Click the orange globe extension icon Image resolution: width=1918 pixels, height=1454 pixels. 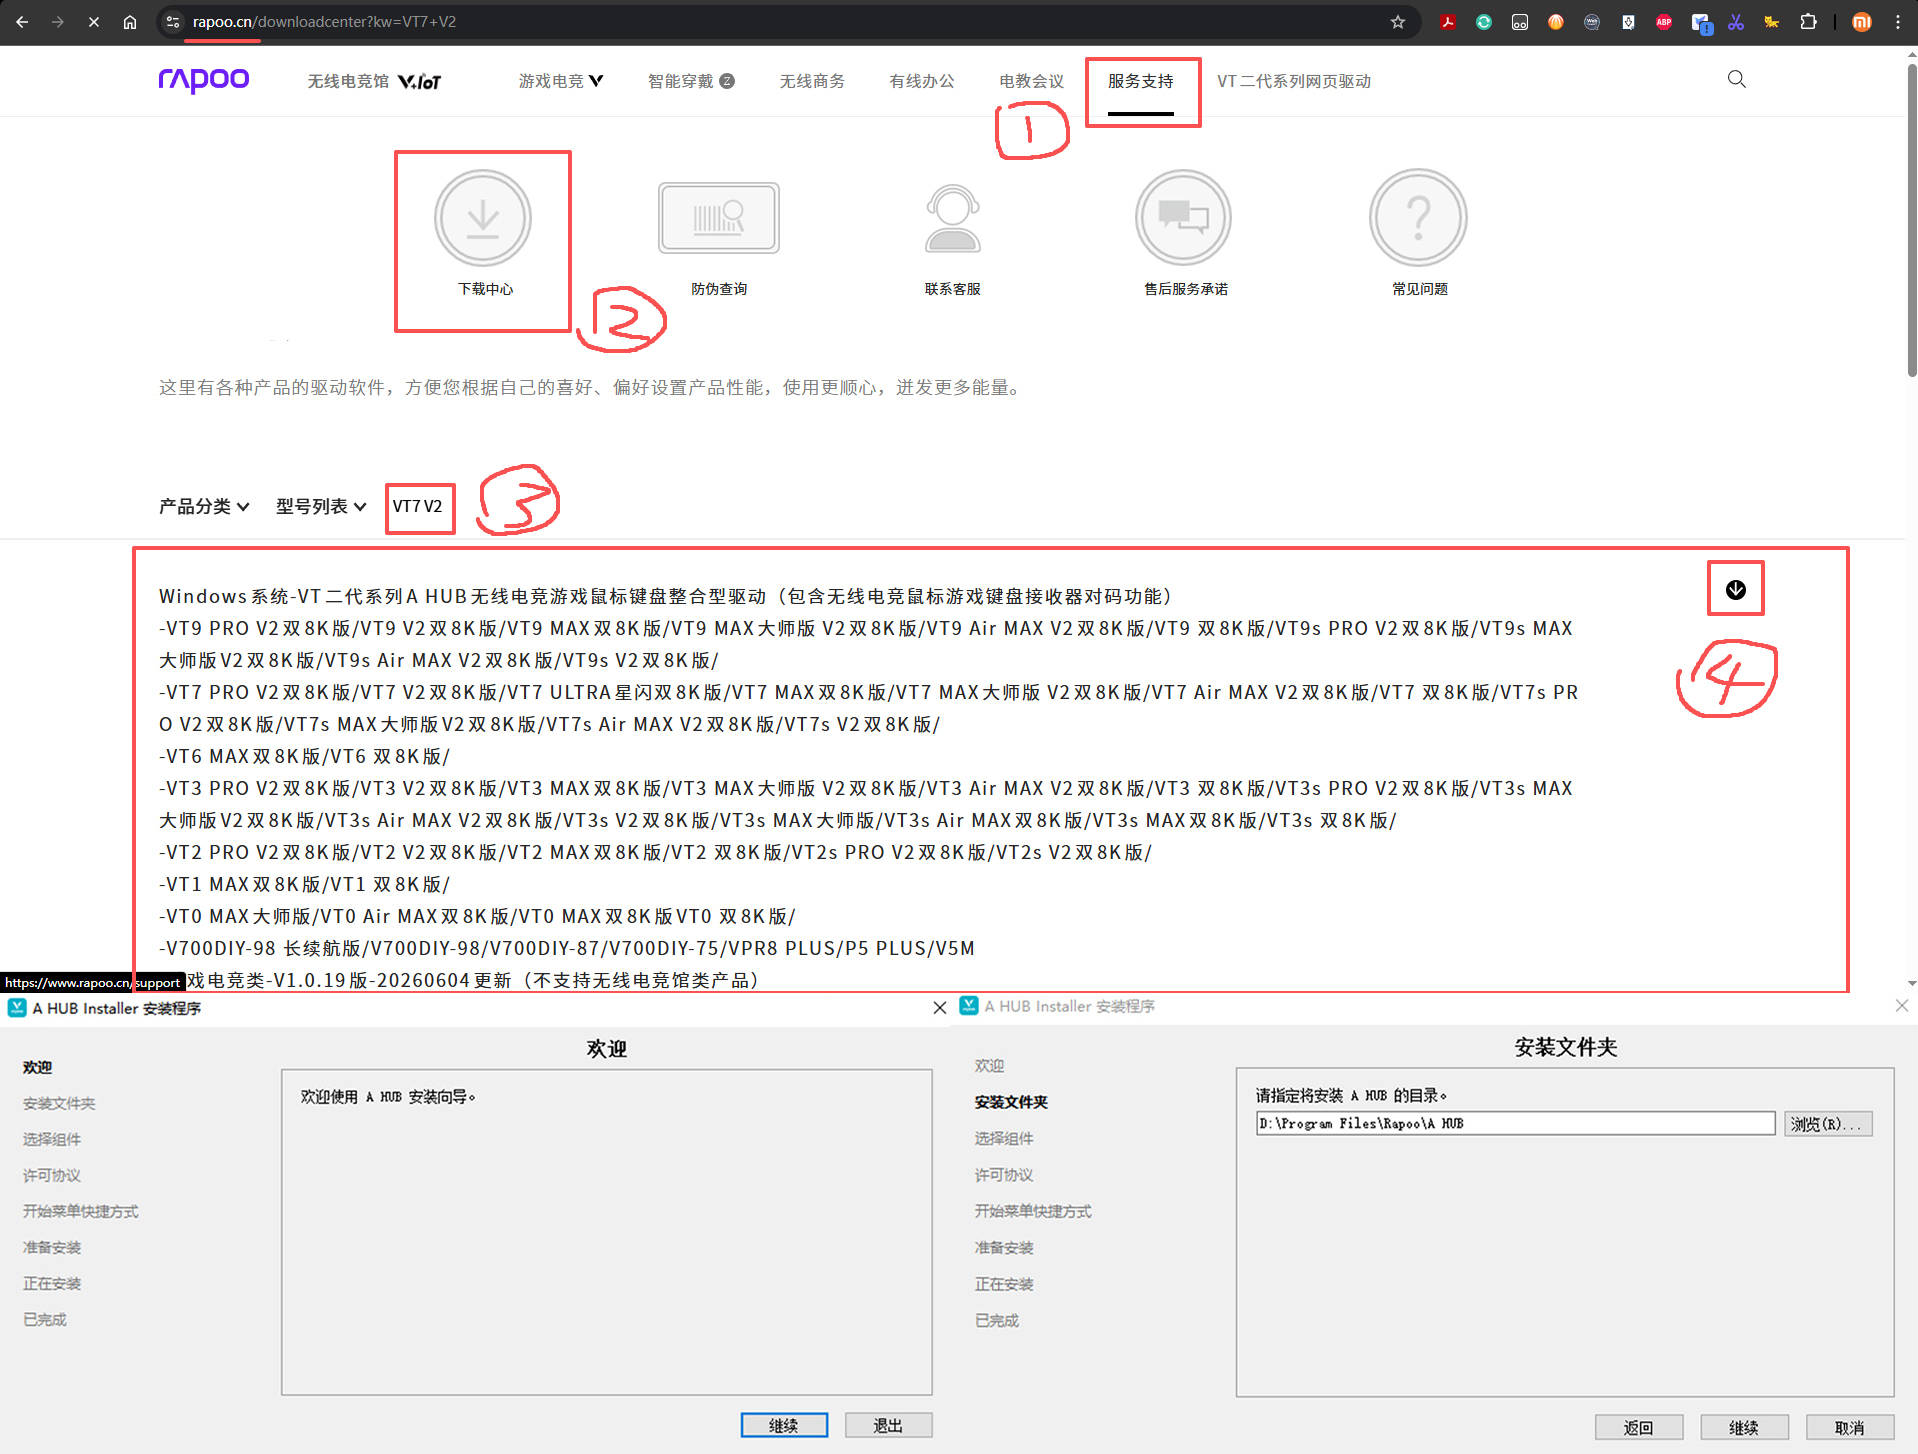[1556, 22]
